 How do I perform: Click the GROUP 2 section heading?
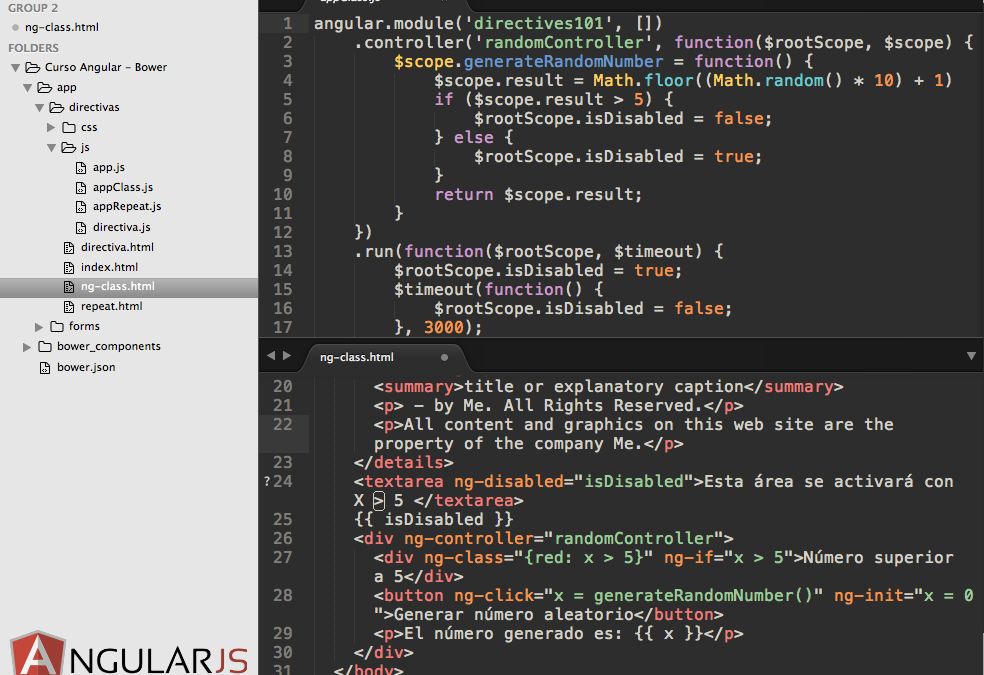(x=33, y=8)
